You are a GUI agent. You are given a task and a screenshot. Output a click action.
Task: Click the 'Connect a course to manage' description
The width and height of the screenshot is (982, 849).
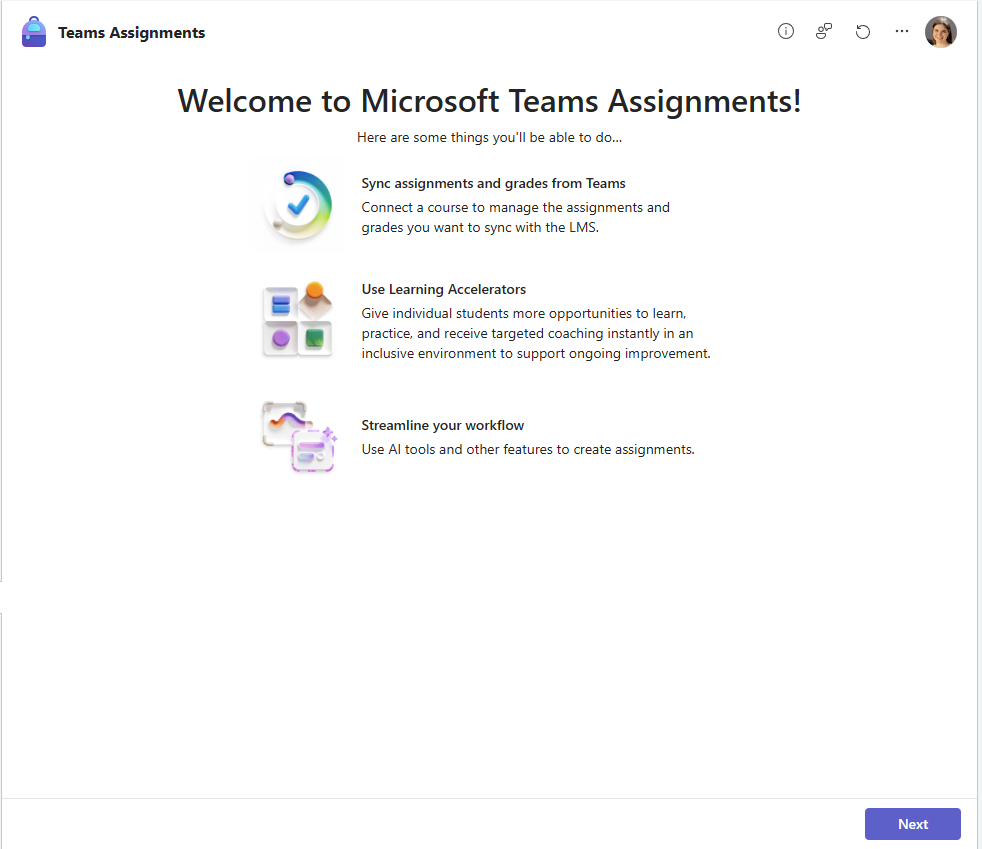pyautogui.click(x=515, y=217)
